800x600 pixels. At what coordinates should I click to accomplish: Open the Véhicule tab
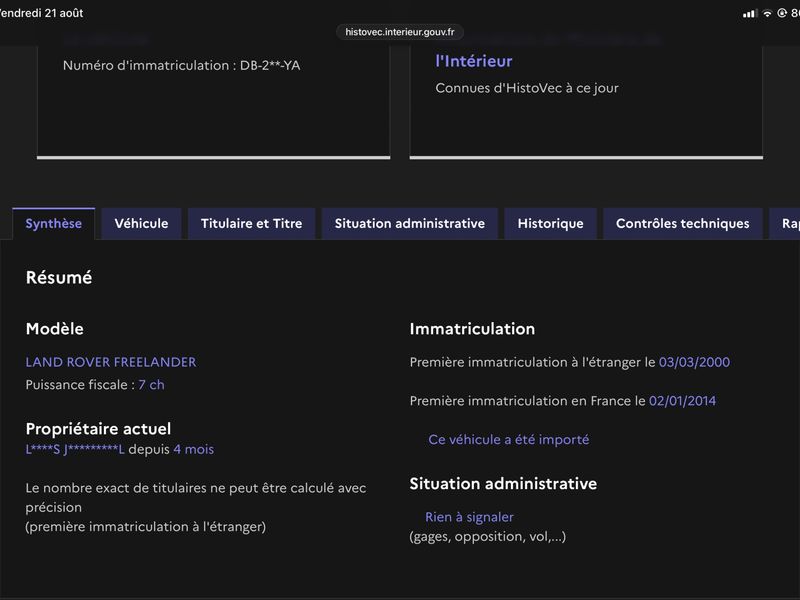[141, 223]
